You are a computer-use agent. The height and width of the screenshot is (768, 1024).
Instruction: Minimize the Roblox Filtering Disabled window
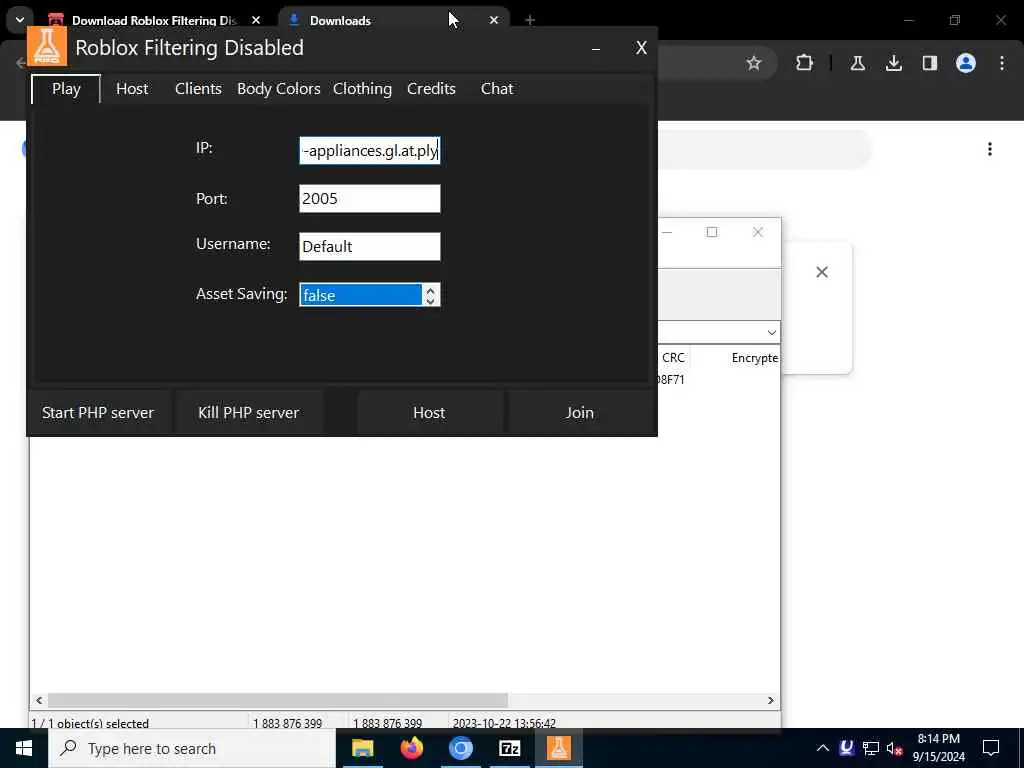[x=596, y=48]
